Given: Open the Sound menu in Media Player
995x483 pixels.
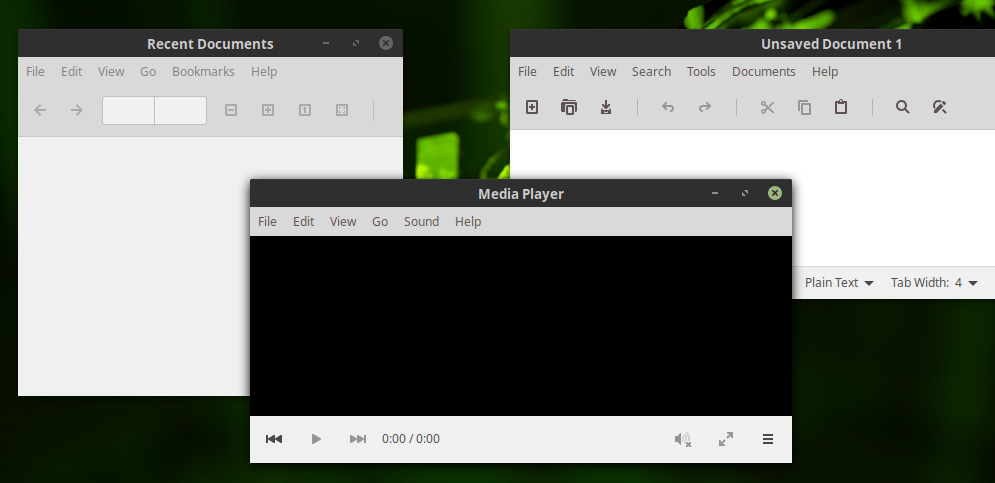Looking at the screenshot, I should [421, 222].
